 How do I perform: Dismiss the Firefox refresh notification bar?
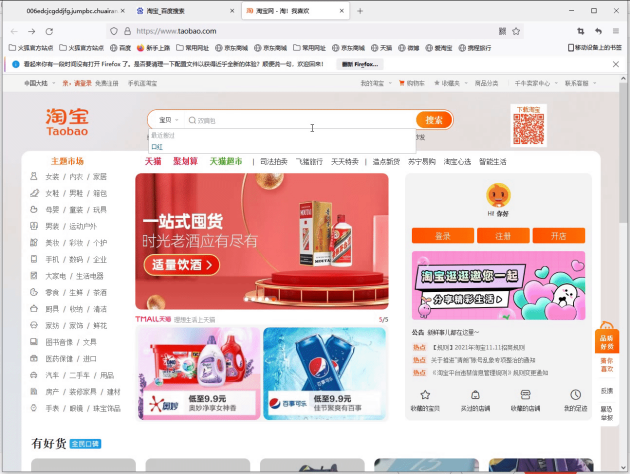click(x=616, y=64)
